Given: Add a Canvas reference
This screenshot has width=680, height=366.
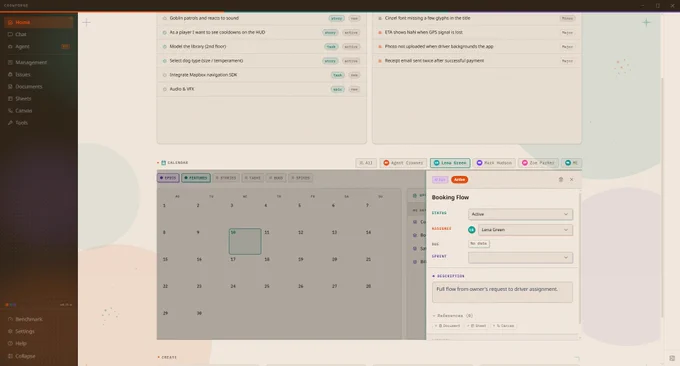Looking at the screenshot, I should (x=503, y=326).
